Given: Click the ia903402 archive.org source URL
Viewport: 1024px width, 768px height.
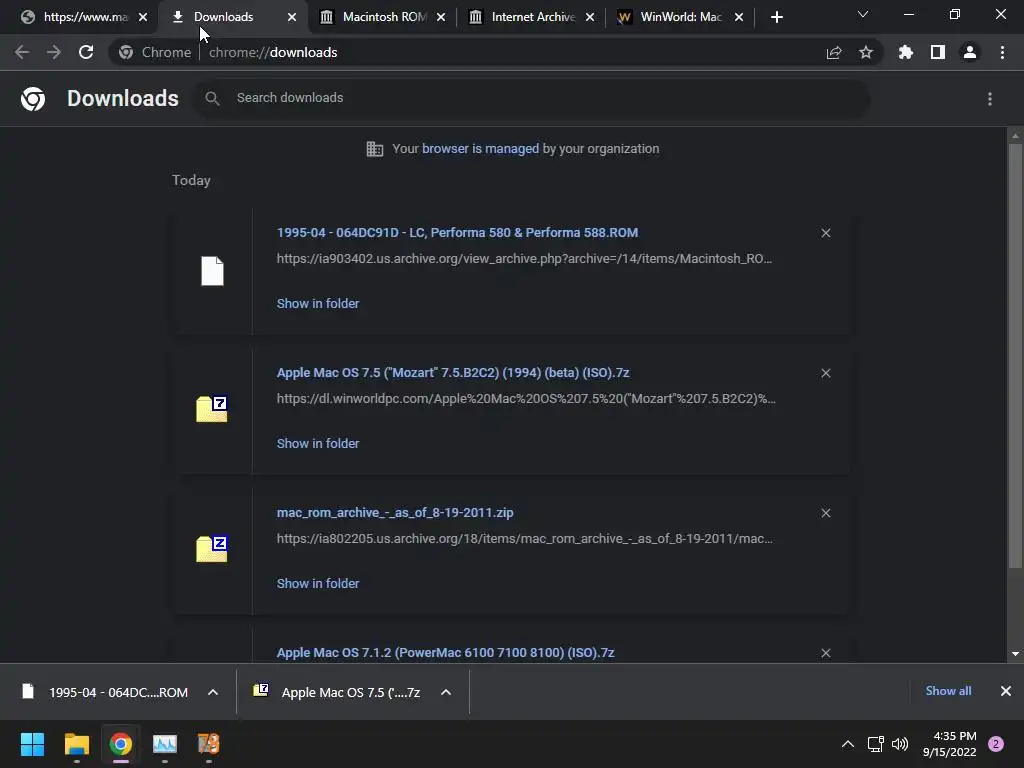Looking at the screenshot, I should [524, 259].
